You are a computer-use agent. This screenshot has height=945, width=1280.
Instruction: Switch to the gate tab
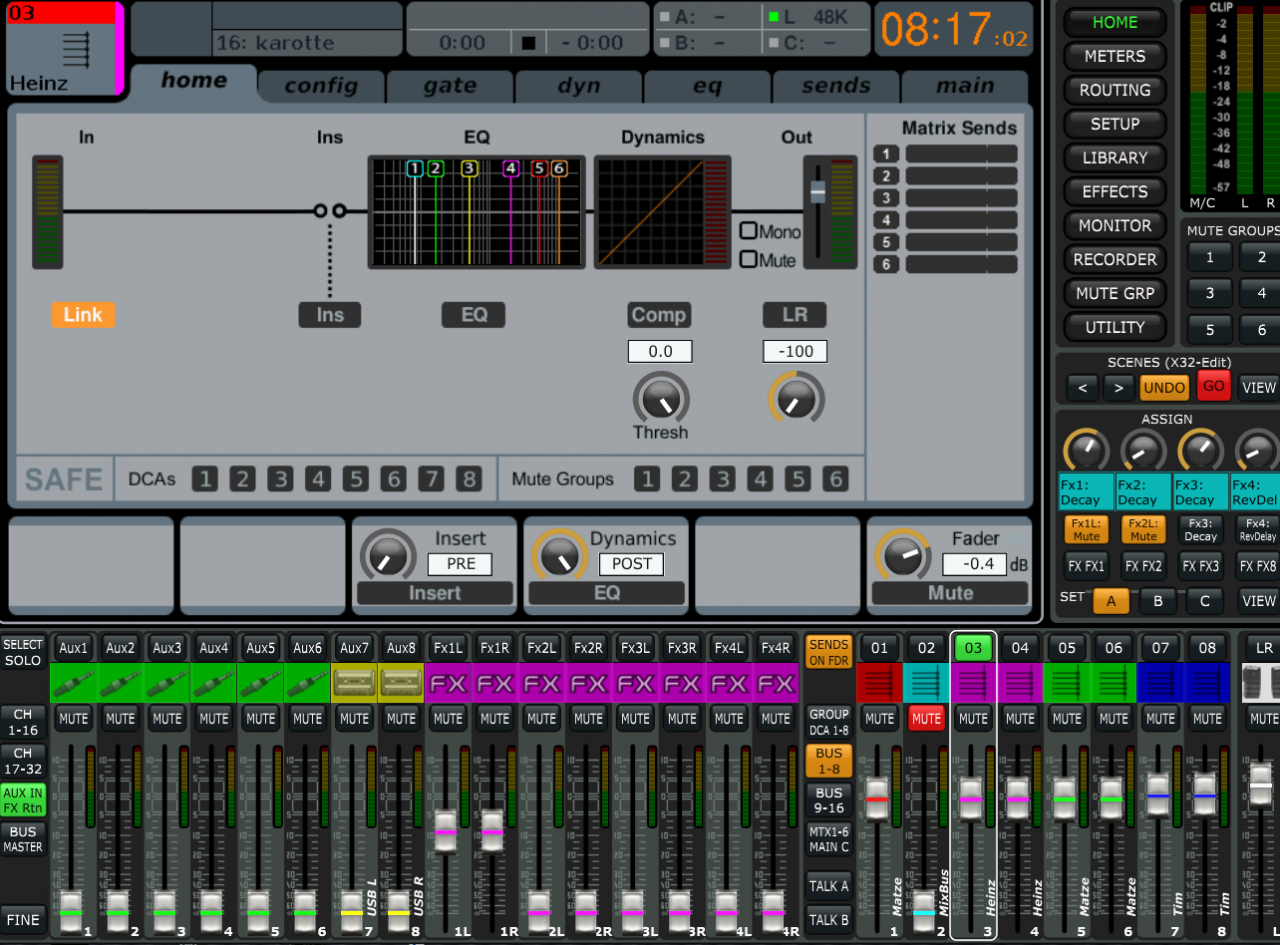point(450,86)
